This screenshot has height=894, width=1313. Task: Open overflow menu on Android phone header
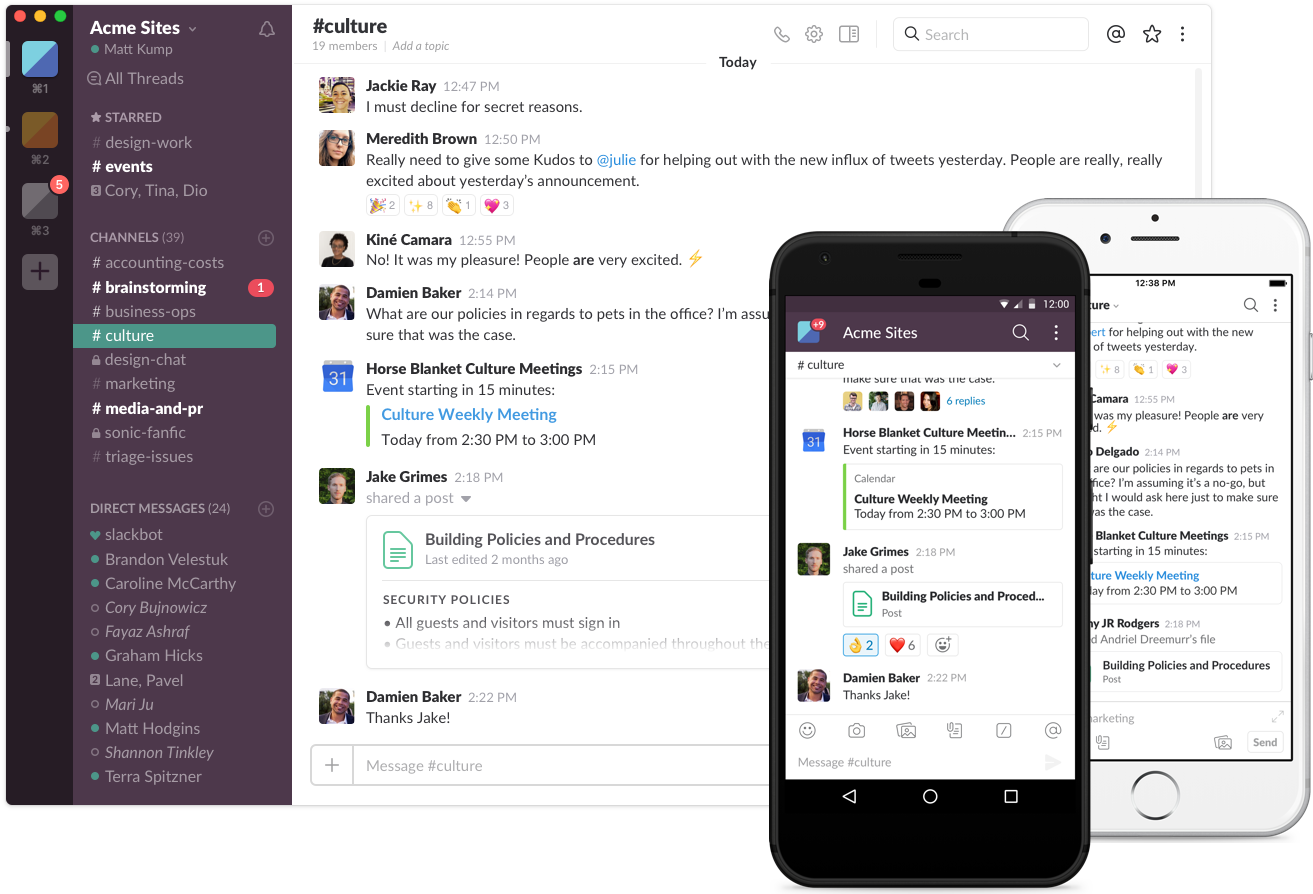pyautogui.click(x=1056, y=333)
